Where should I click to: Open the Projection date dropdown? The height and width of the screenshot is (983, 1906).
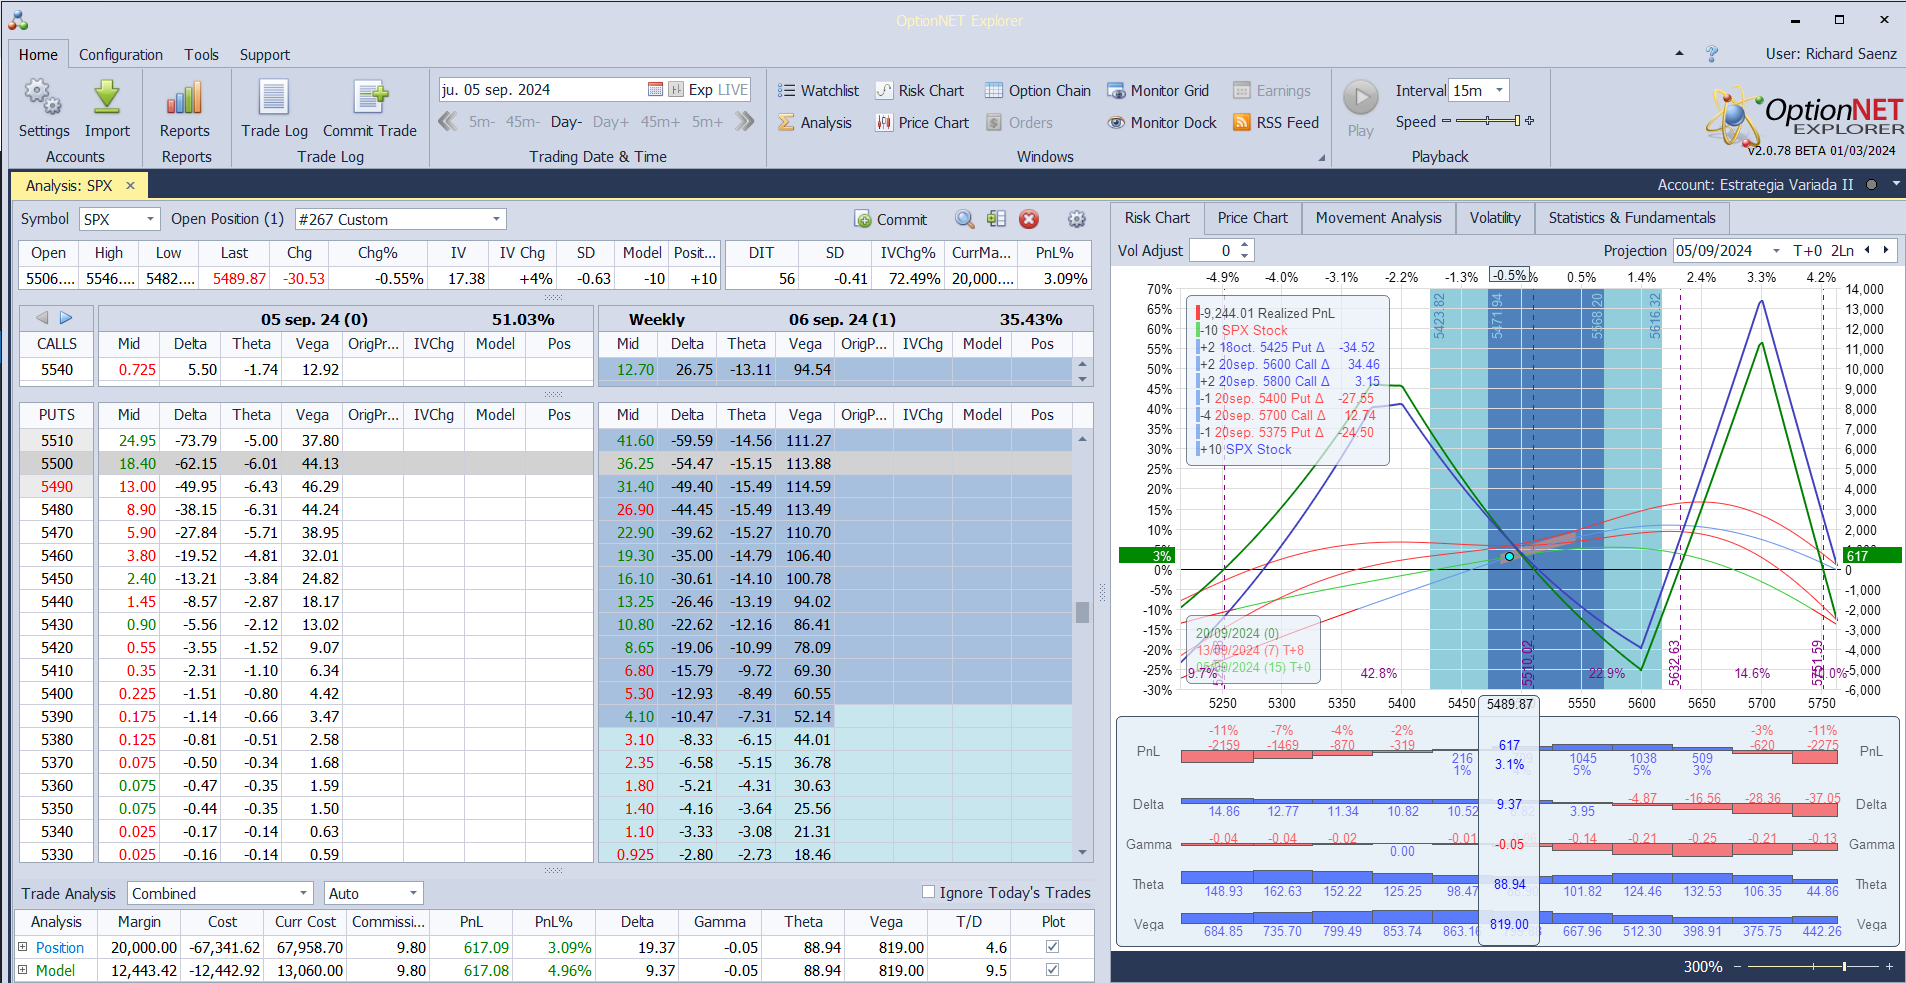[1776, 250]
